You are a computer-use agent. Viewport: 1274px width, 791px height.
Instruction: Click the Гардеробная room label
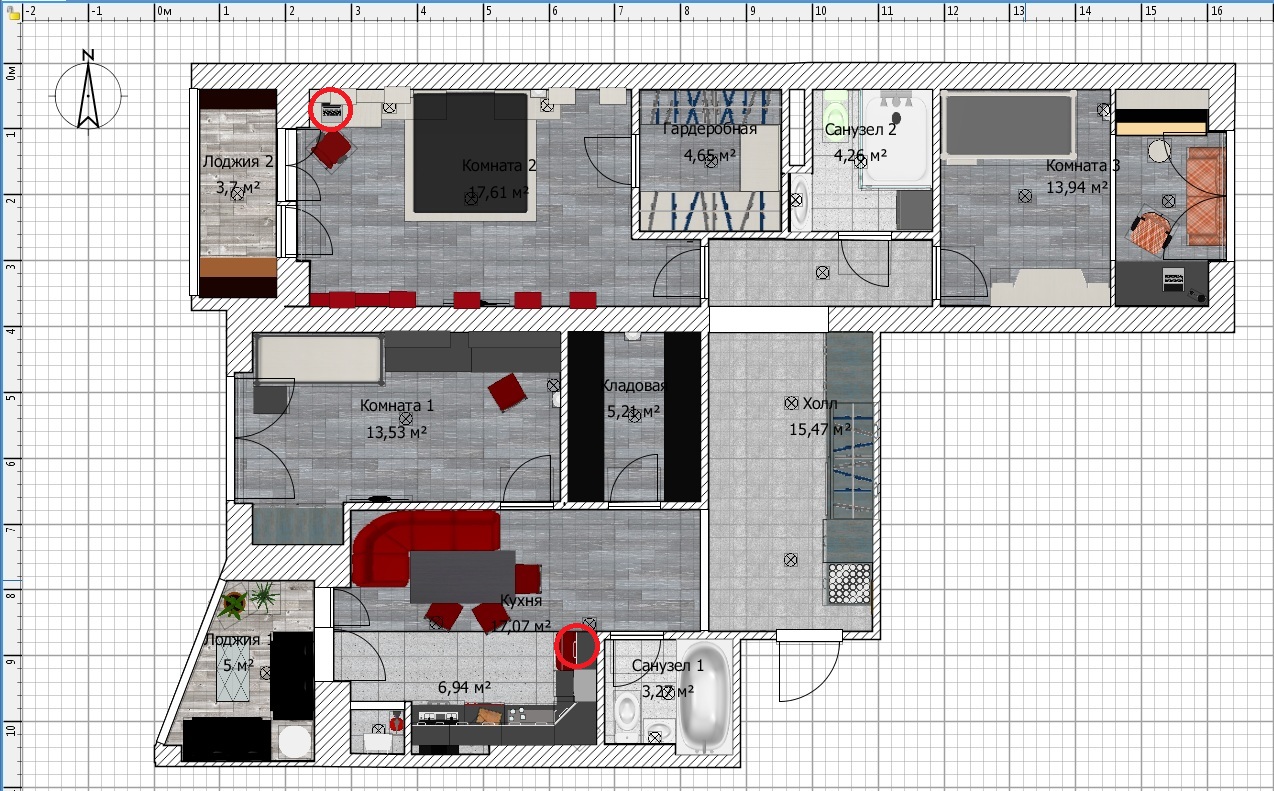(x=709, y=129)
